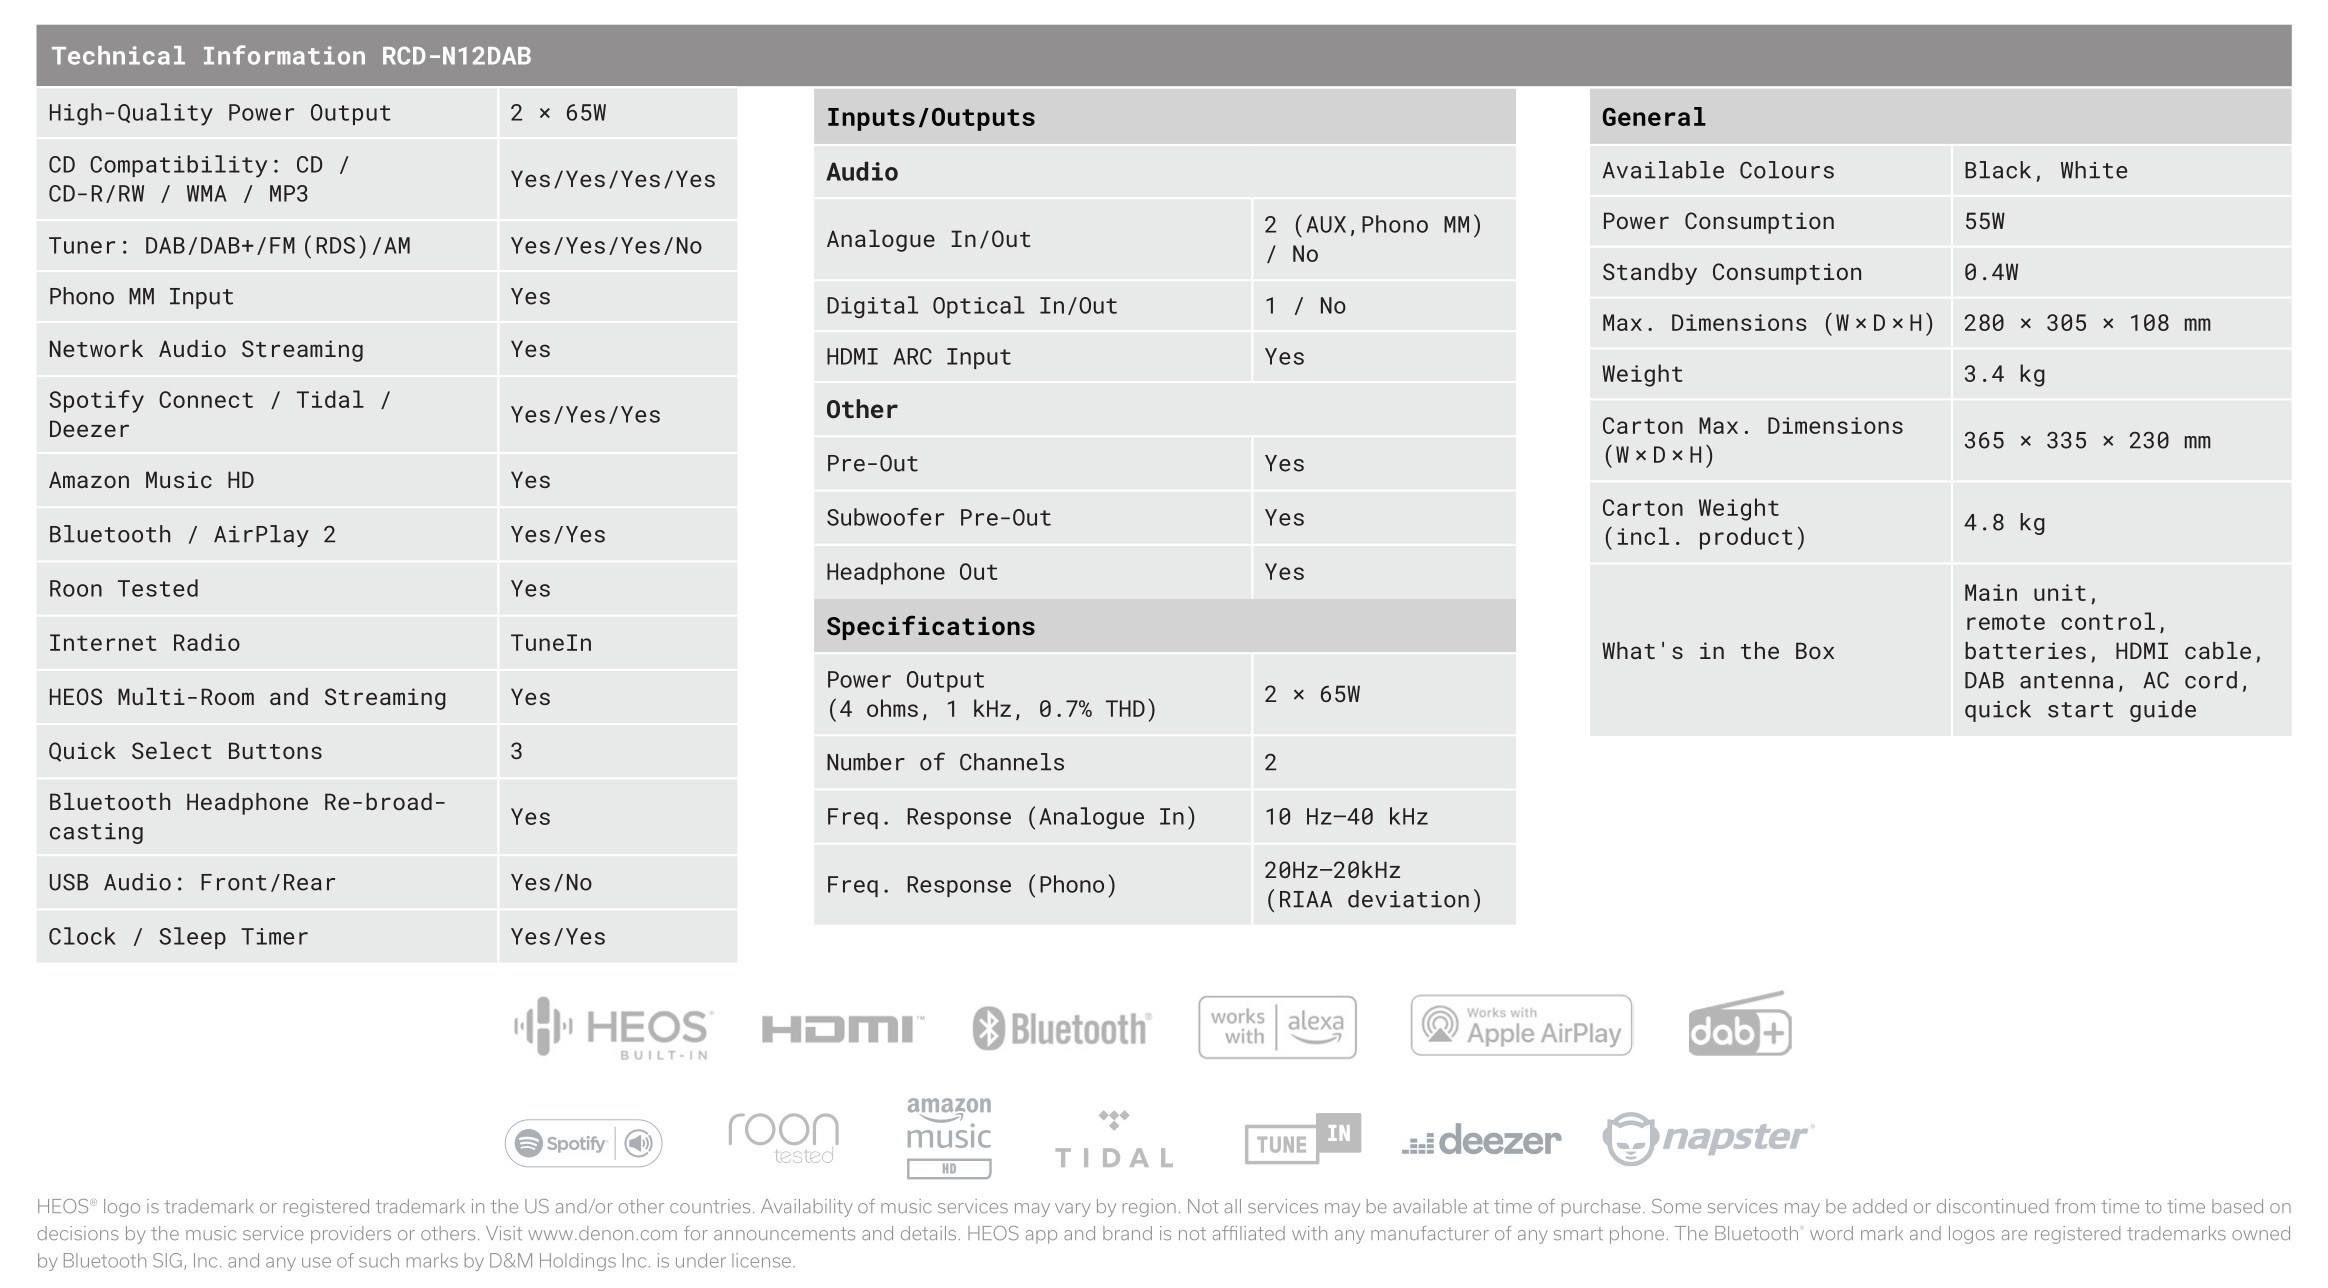Select the Technical Information RCD-N12DAB header
Image resolution: width=2328 pixels, height=1288 pixels.
click(x=291, y=56)
